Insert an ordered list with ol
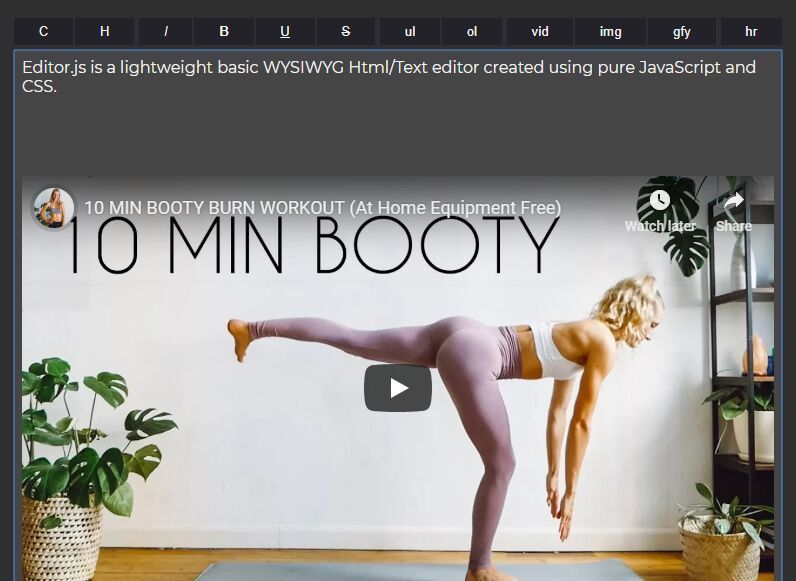 pyautogui.click(x=472, y=31)
